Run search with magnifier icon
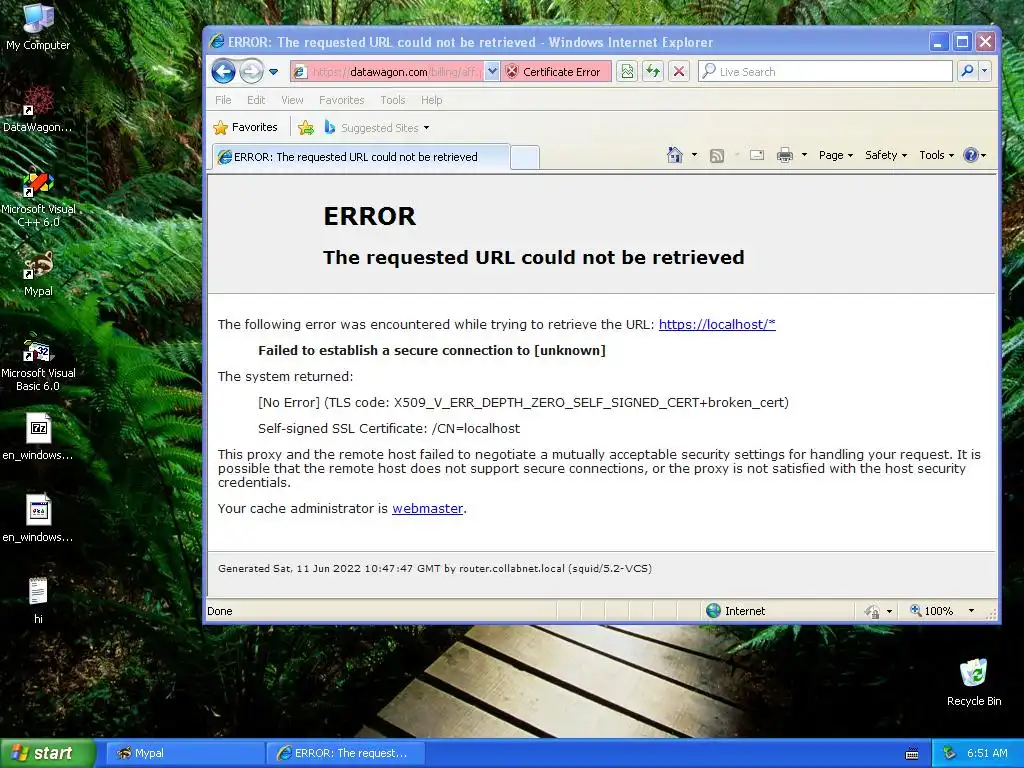 pyautogui.click(x=967, y=71)
